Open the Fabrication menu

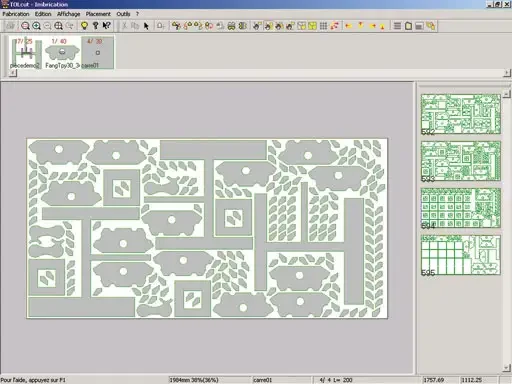click(16, 14)
